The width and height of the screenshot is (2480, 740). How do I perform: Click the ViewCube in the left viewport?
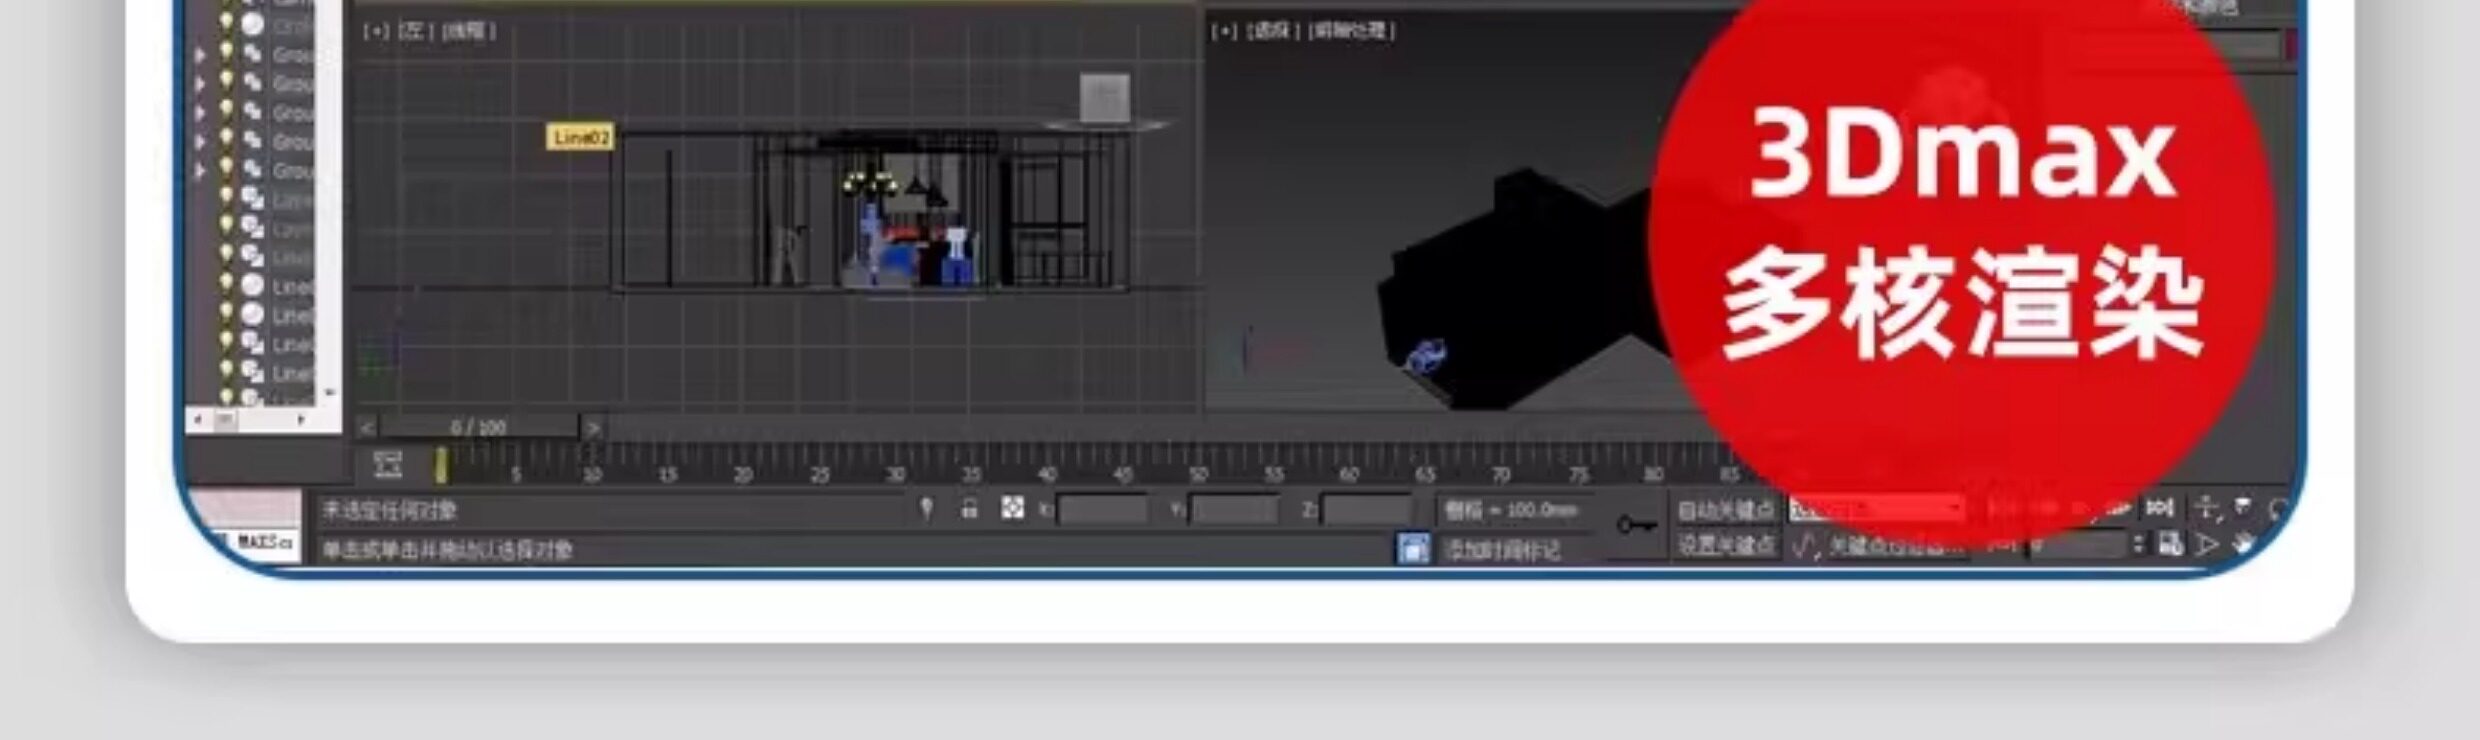click(x=1105, y=99)
